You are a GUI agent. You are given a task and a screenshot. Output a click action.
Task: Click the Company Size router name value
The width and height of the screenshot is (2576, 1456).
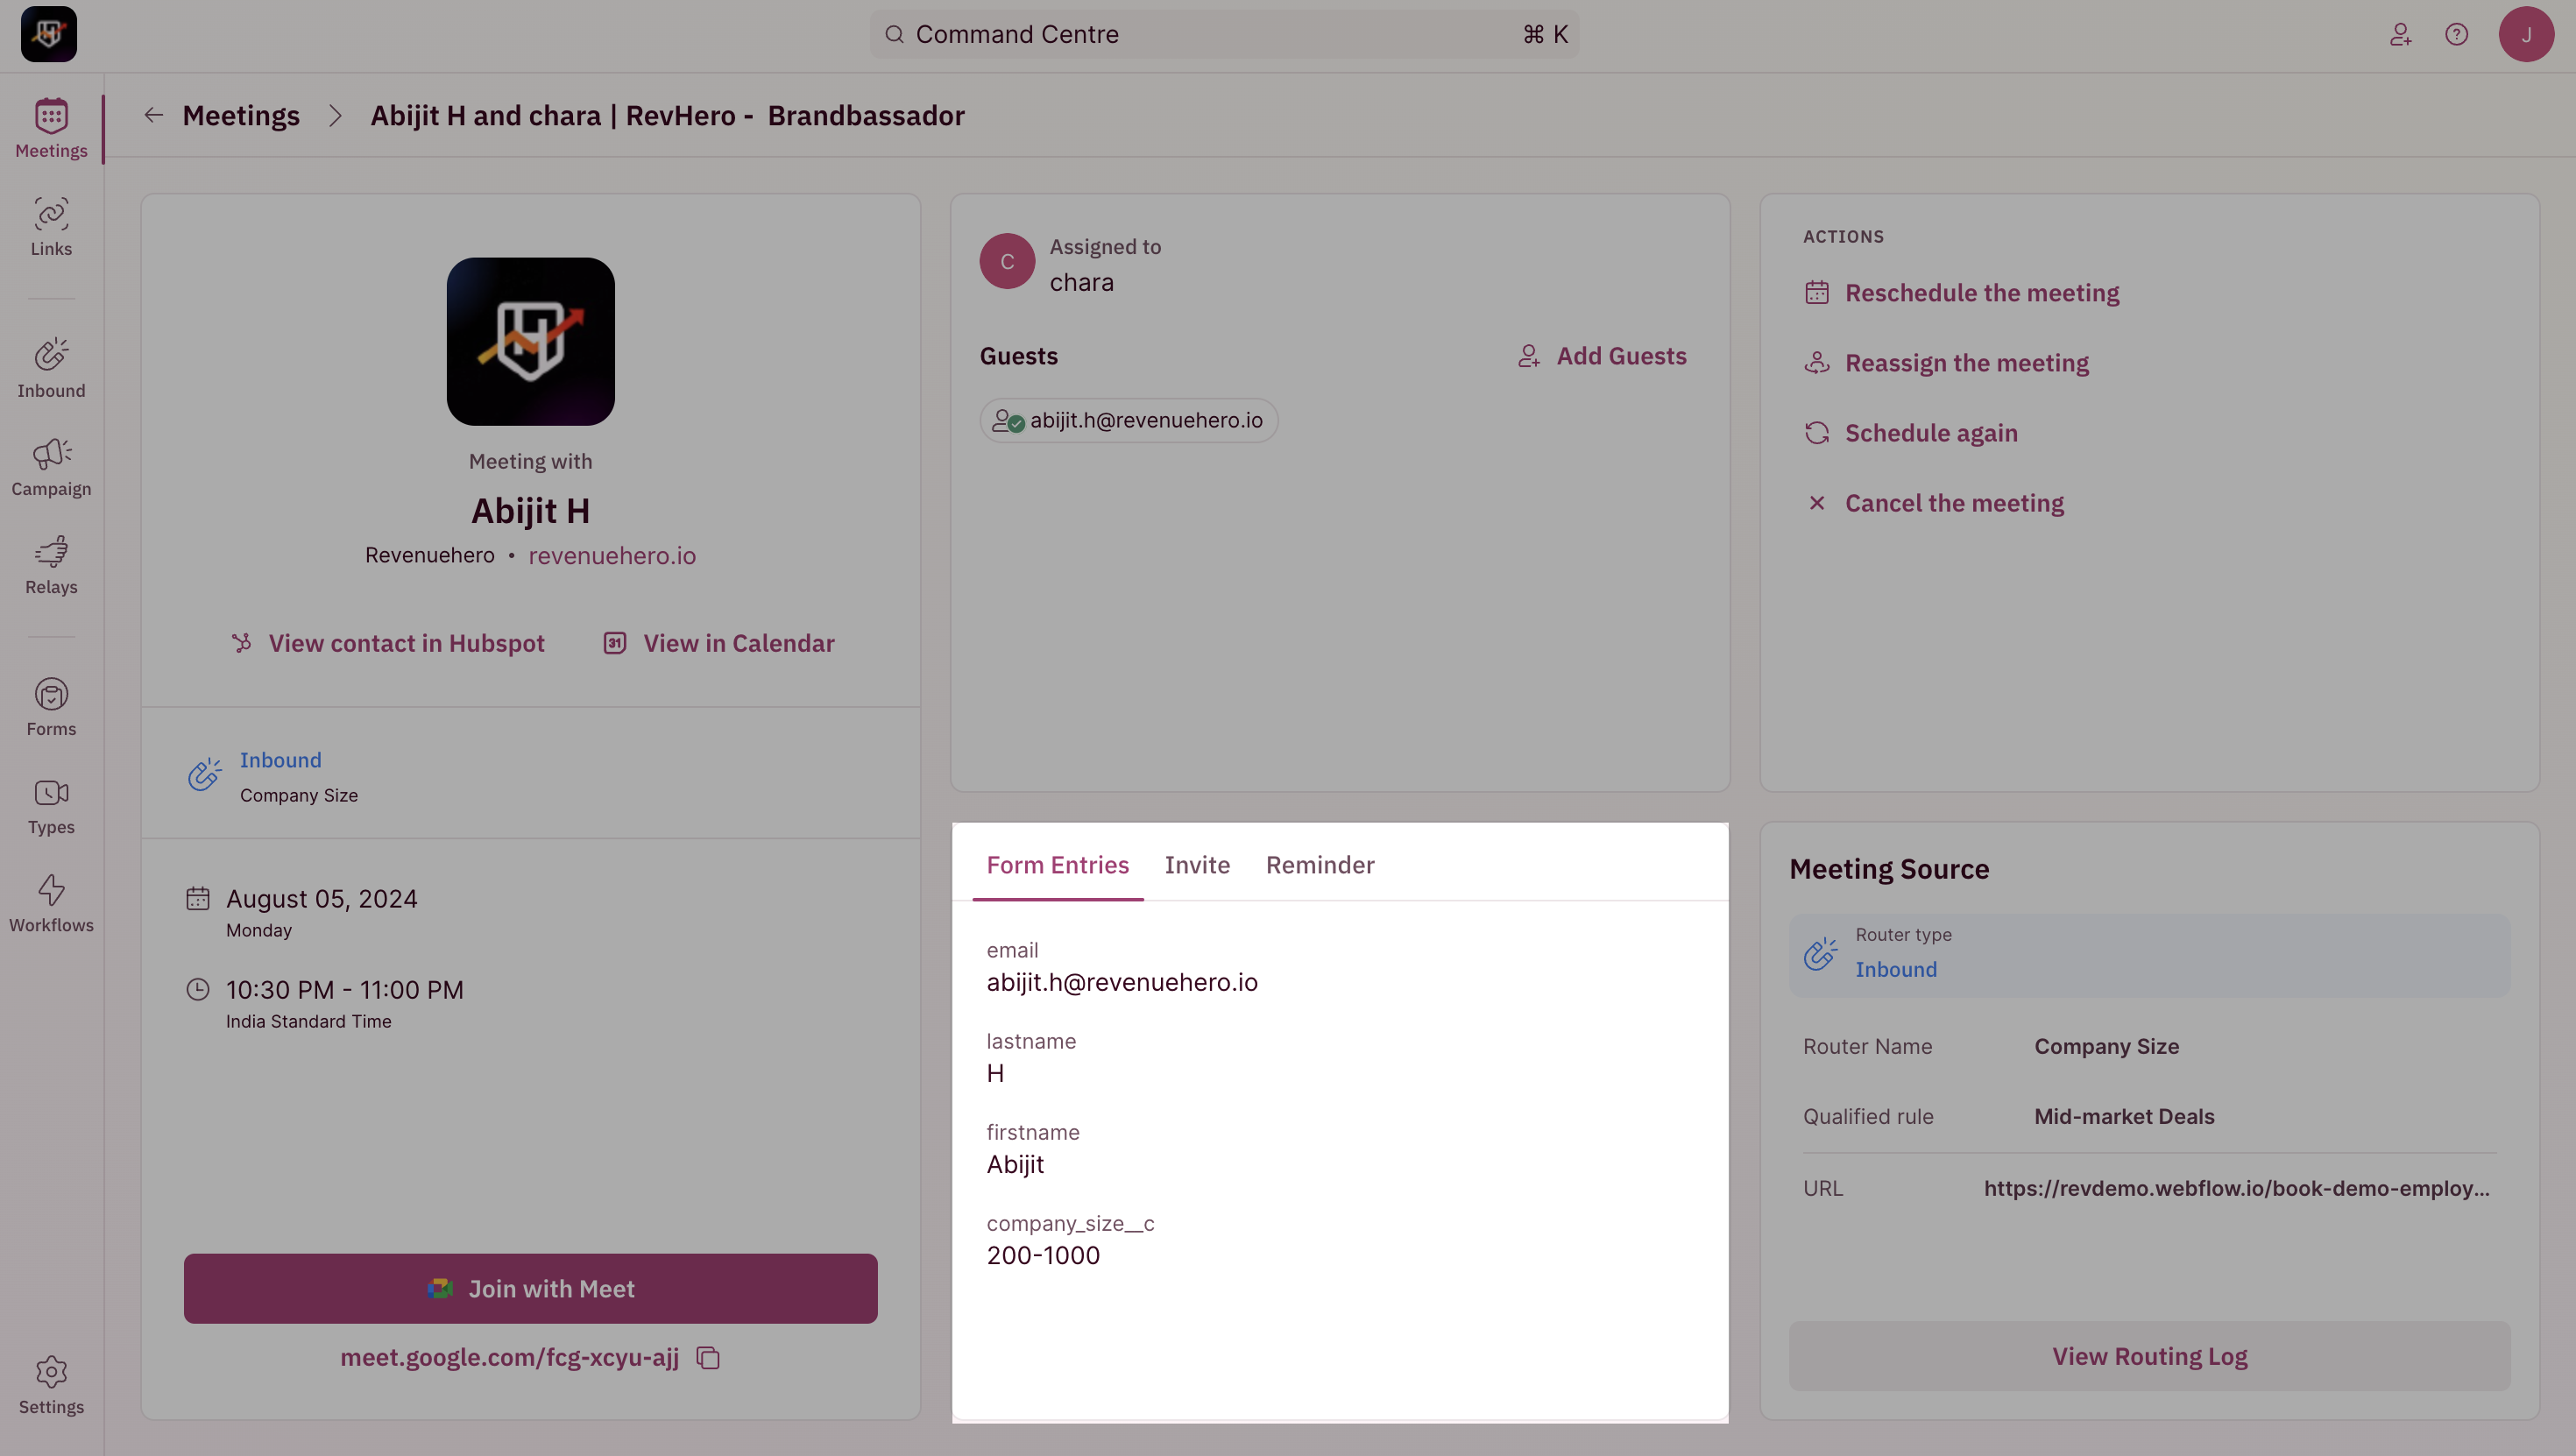pos(2106,1046)
